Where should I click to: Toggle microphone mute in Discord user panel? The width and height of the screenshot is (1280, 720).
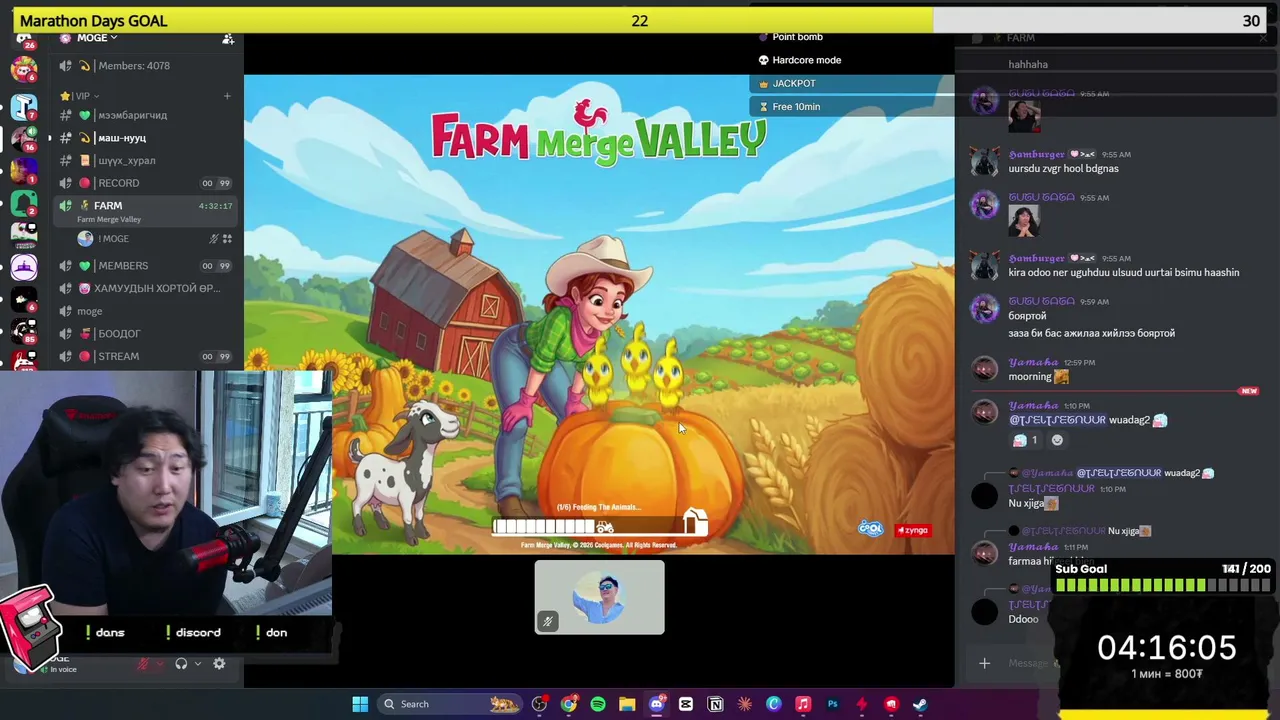click(143, 664)
